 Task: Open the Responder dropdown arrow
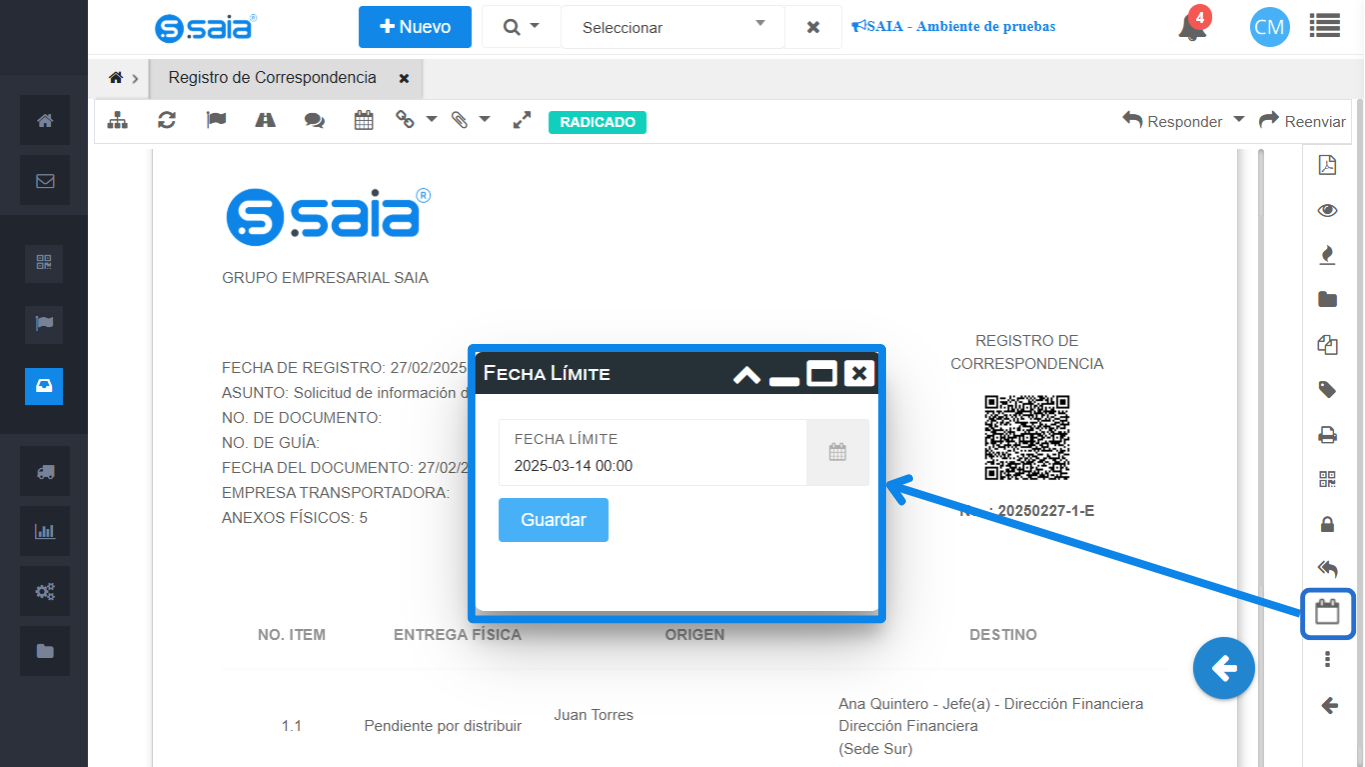pyautogui.click(x=1238, y=120)
